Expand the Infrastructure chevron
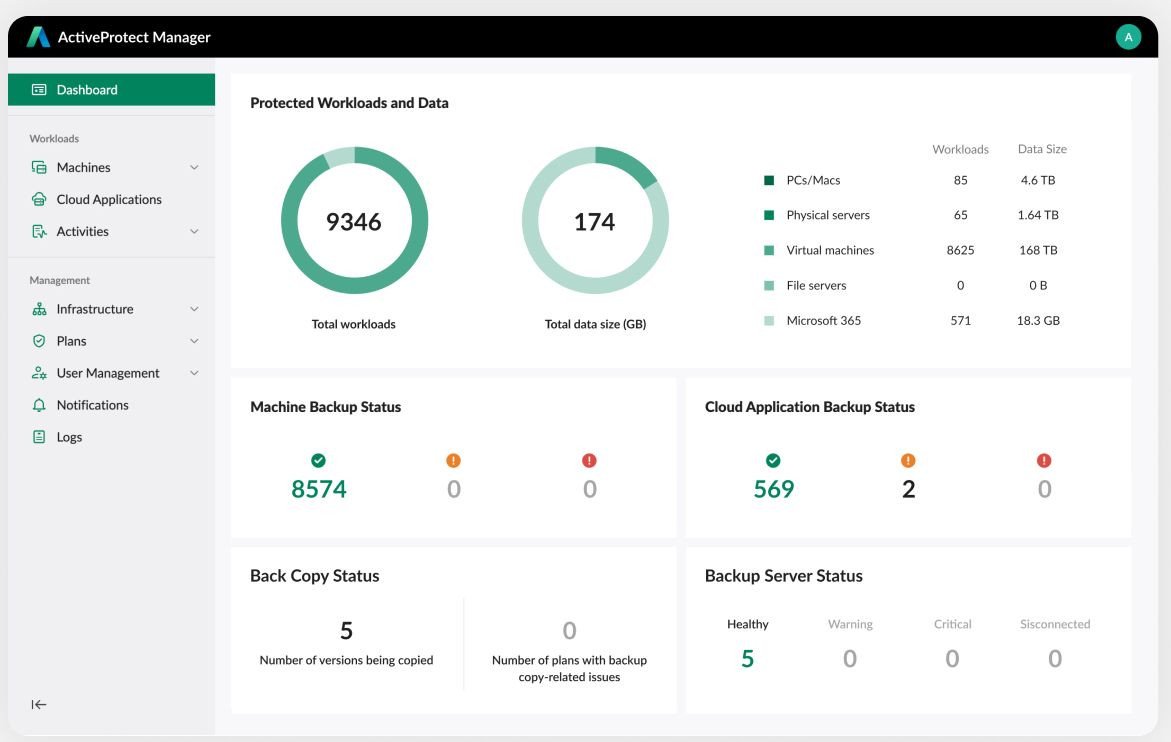The width and height of the screenshot is (1171, 742). click(194, 310)
